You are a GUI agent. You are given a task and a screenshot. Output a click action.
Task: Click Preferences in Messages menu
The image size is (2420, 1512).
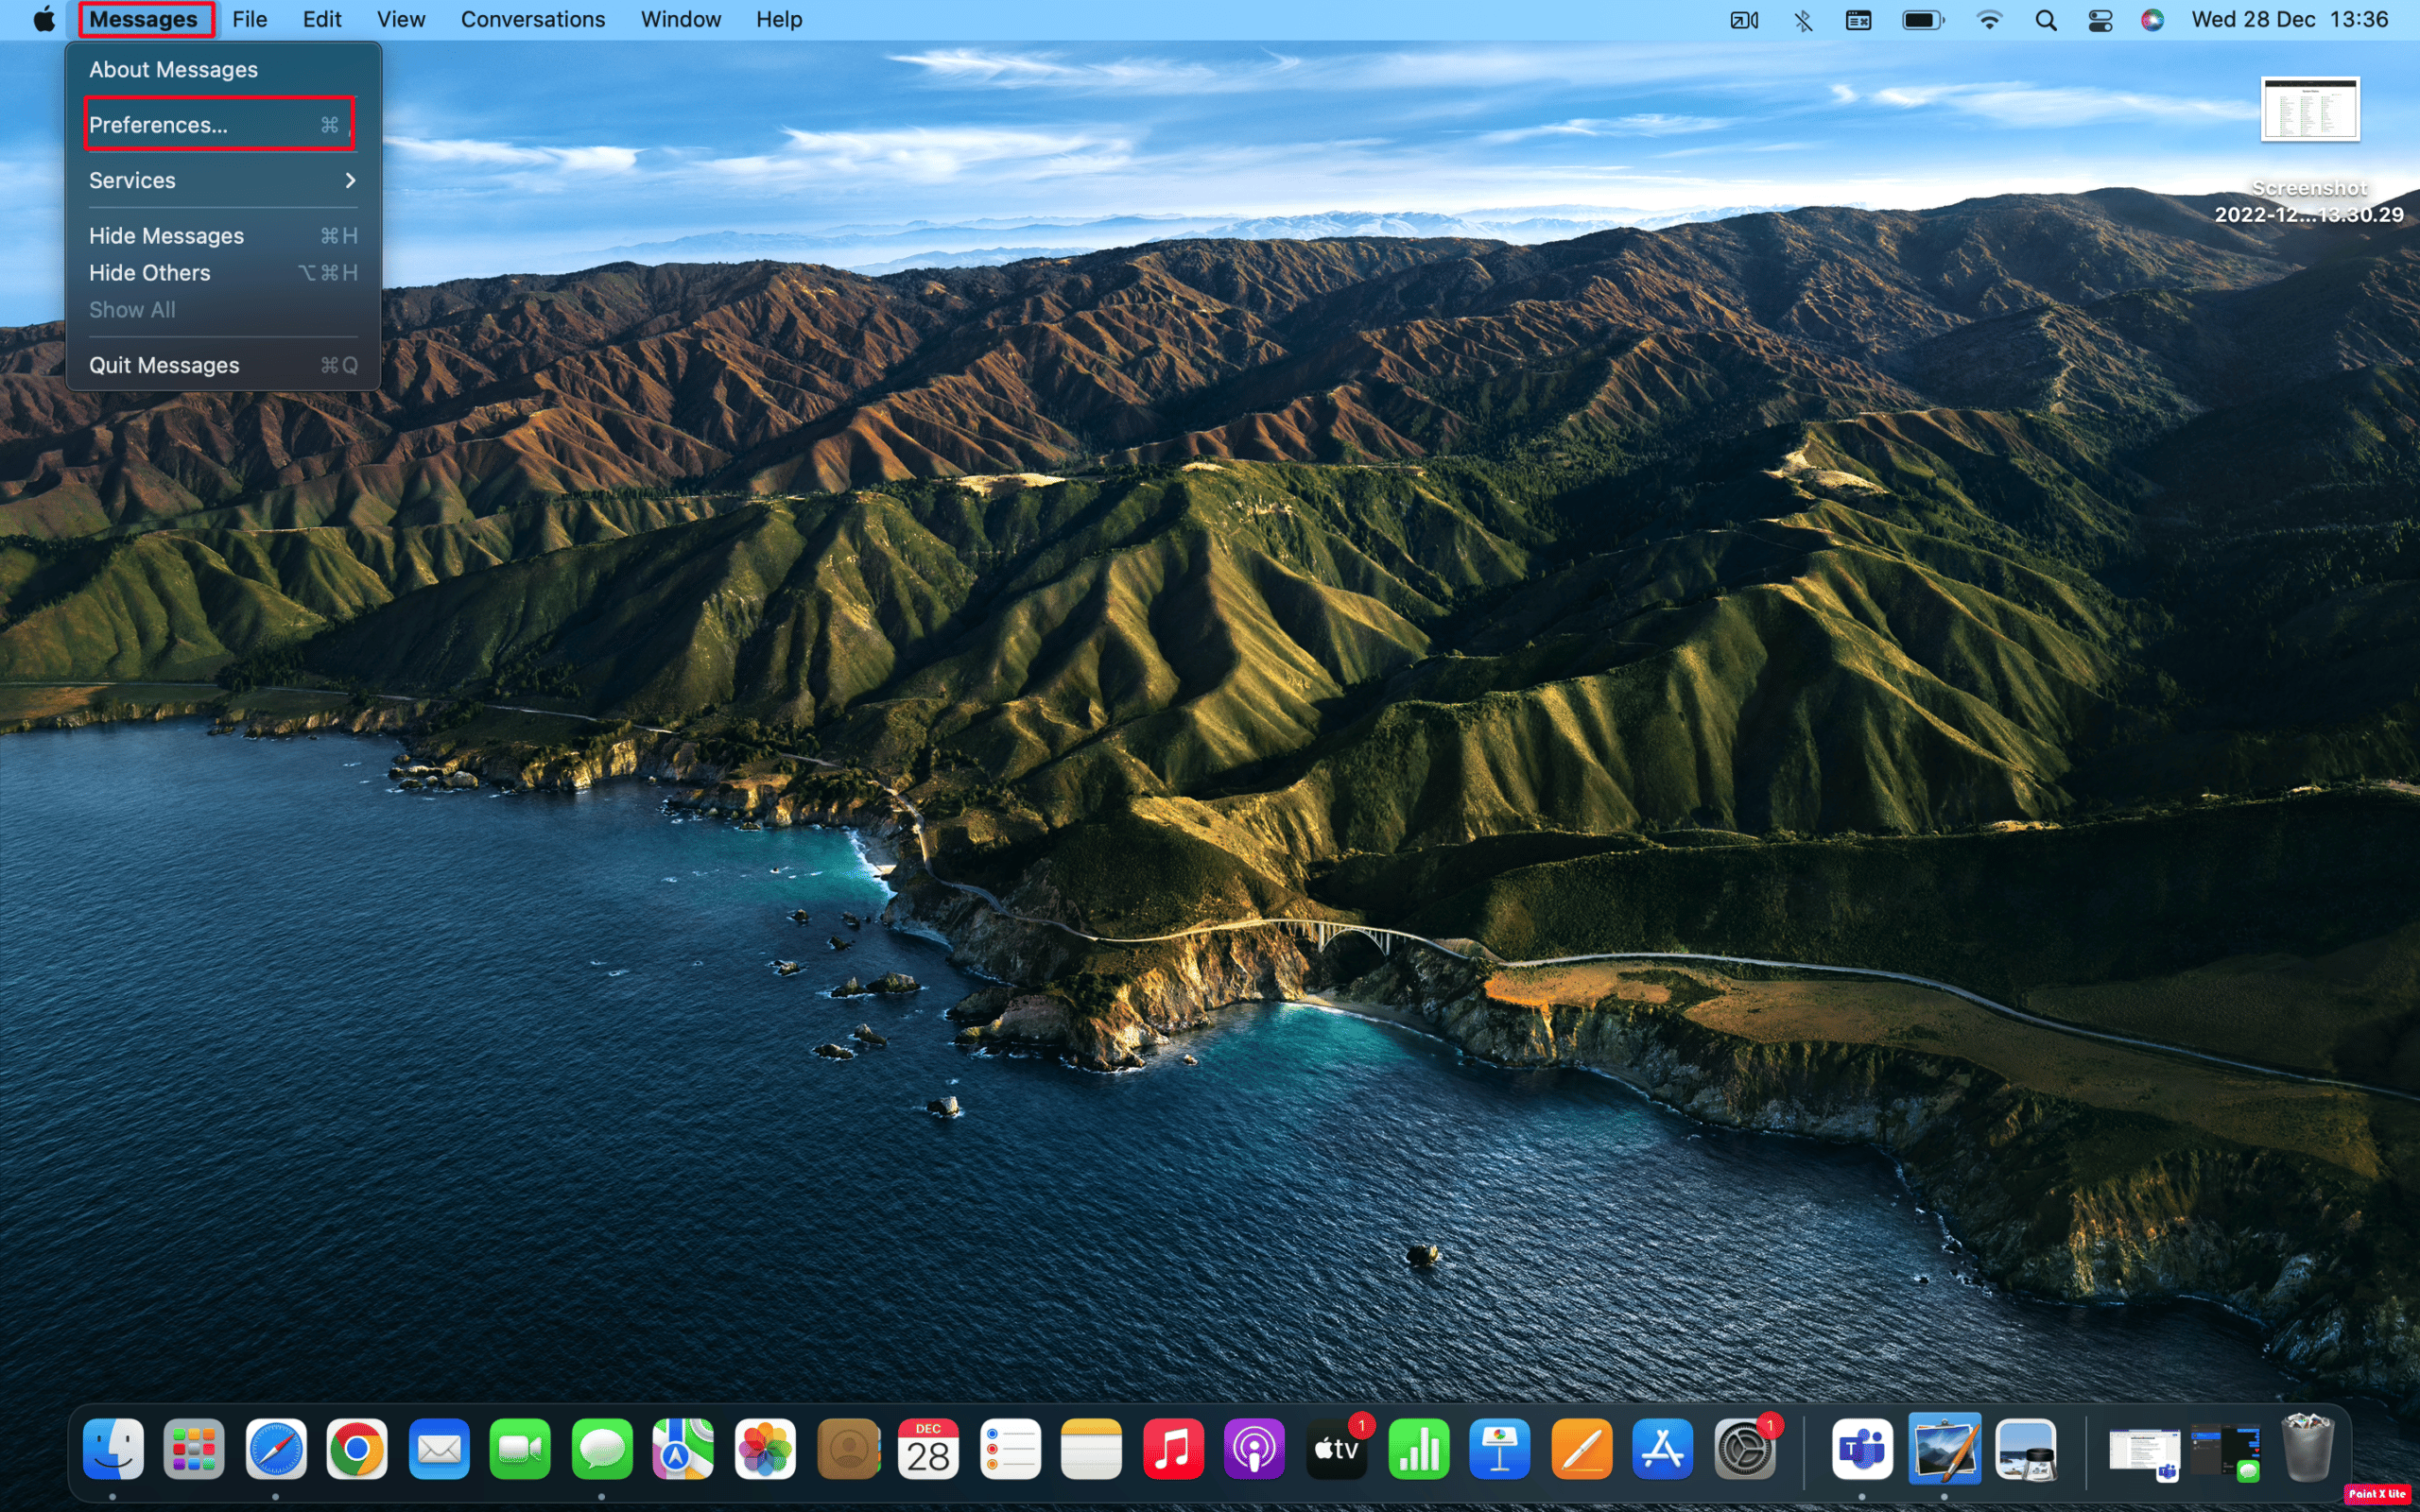[x=221, y=124]
